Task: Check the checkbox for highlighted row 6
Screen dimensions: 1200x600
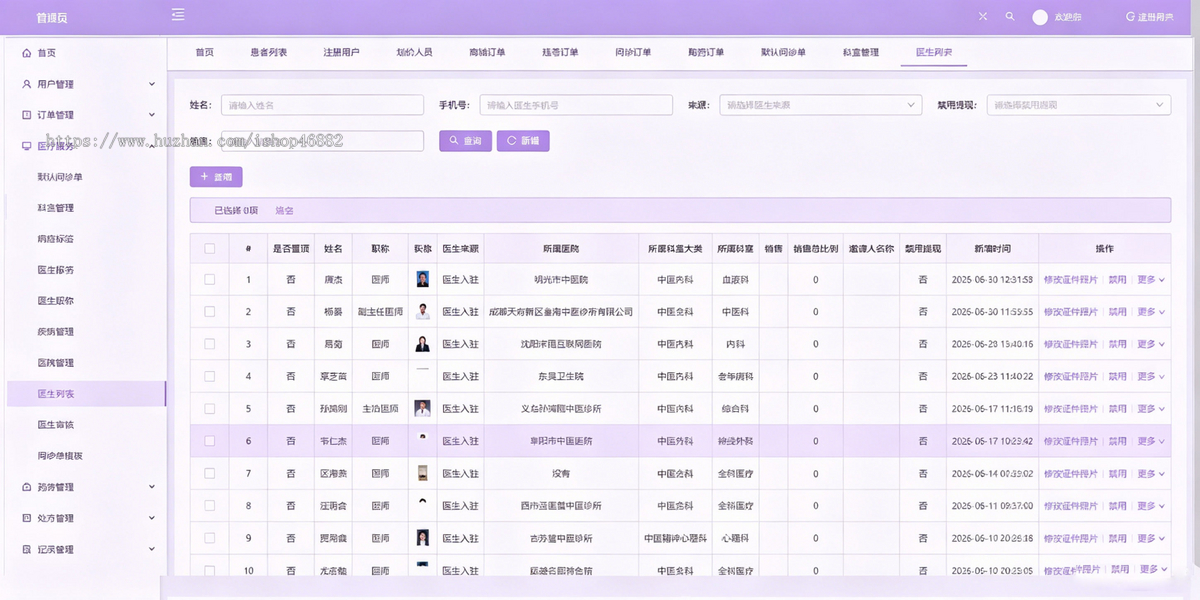Action: (x=209, y=441)
